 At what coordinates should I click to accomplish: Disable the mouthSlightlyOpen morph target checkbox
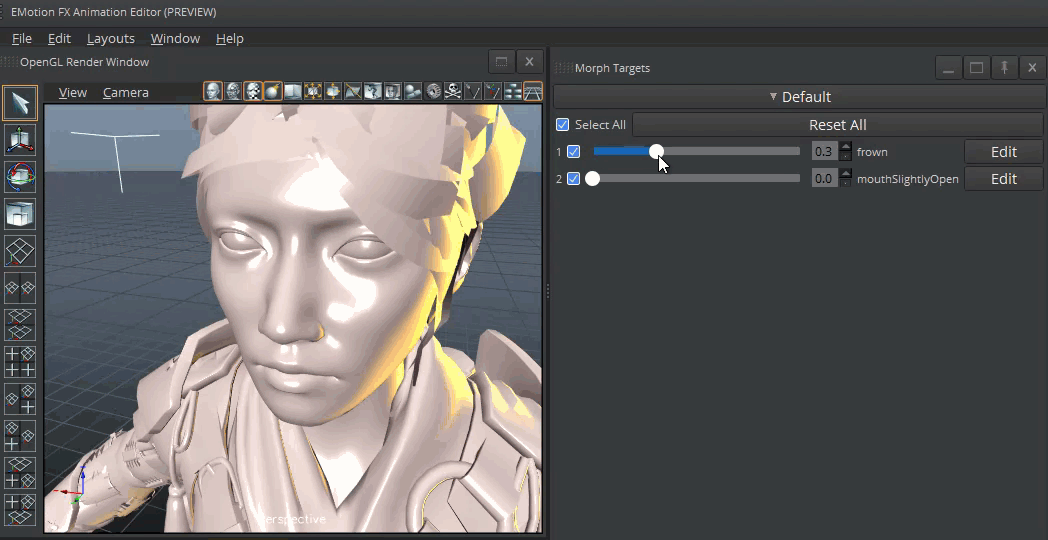pos(573,179)
